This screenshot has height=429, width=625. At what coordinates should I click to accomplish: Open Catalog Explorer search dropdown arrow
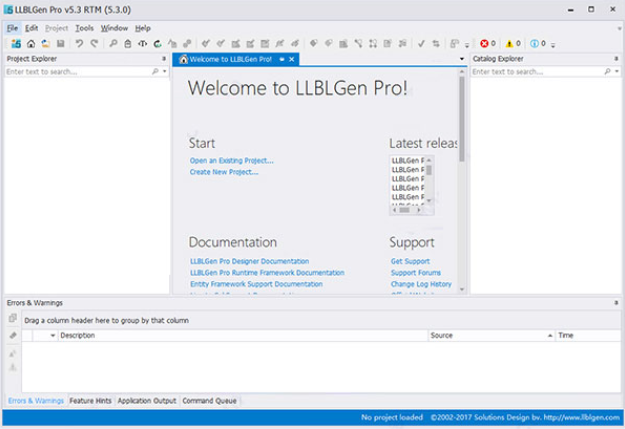coord(617,72)
